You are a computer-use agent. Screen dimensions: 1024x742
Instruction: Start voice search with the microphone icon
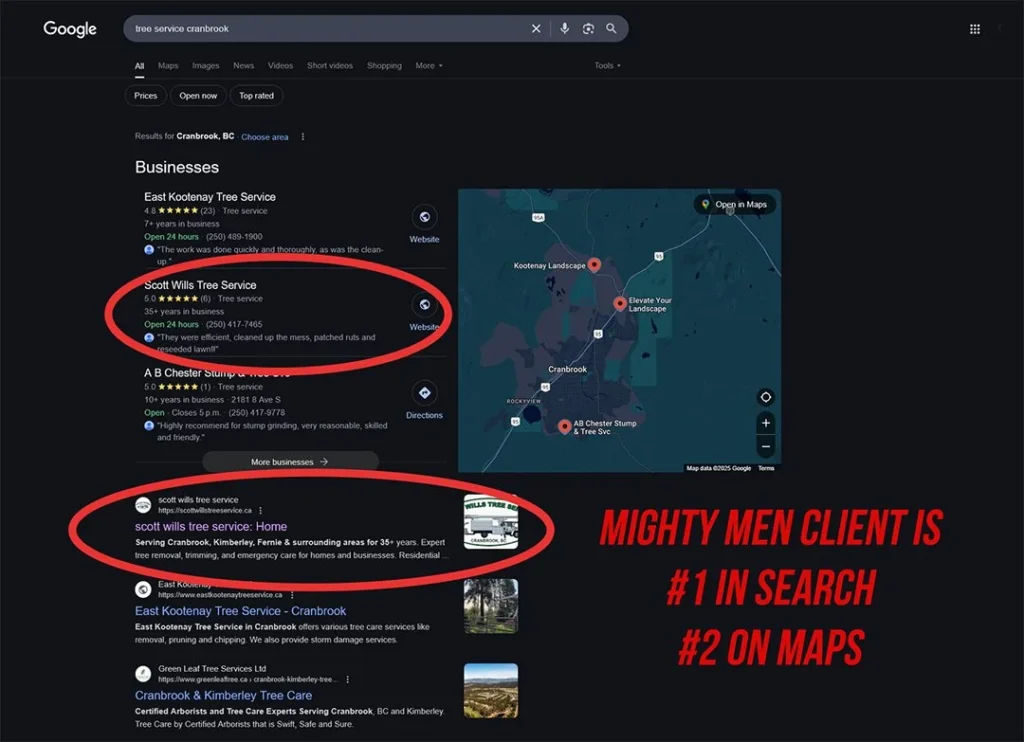(564, 28)
